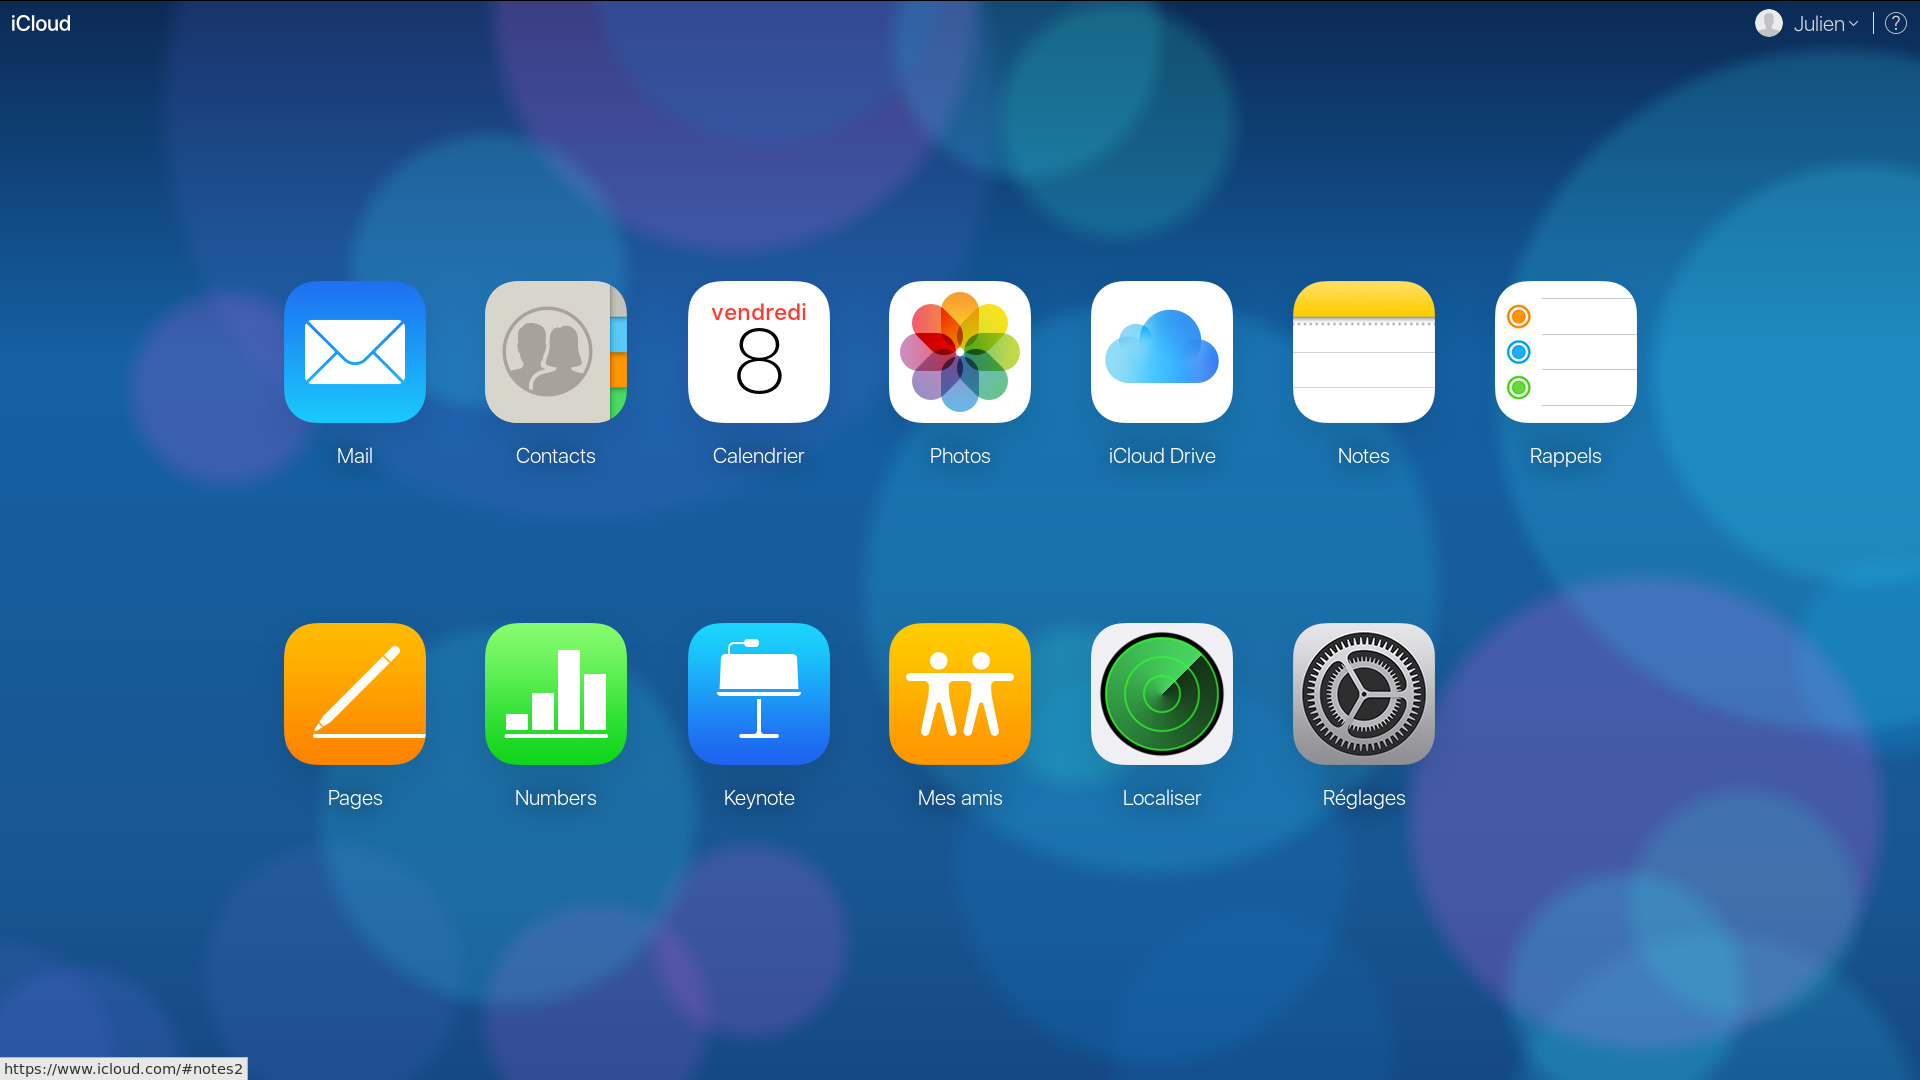Click the iCloud Drive label text
1920x1080 pixels.
[x=1162, y=456]
